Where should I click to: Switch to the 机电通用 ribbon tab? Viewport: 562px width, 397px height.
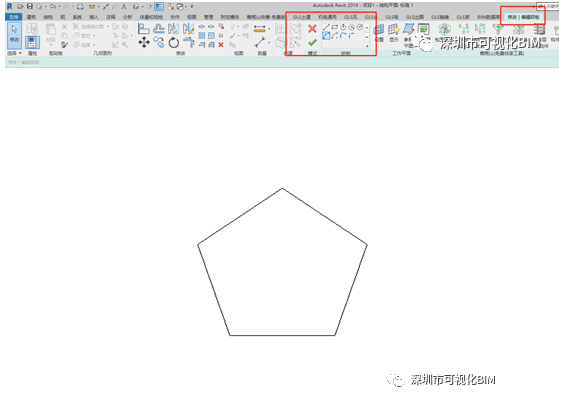click(x=328, y=17)
